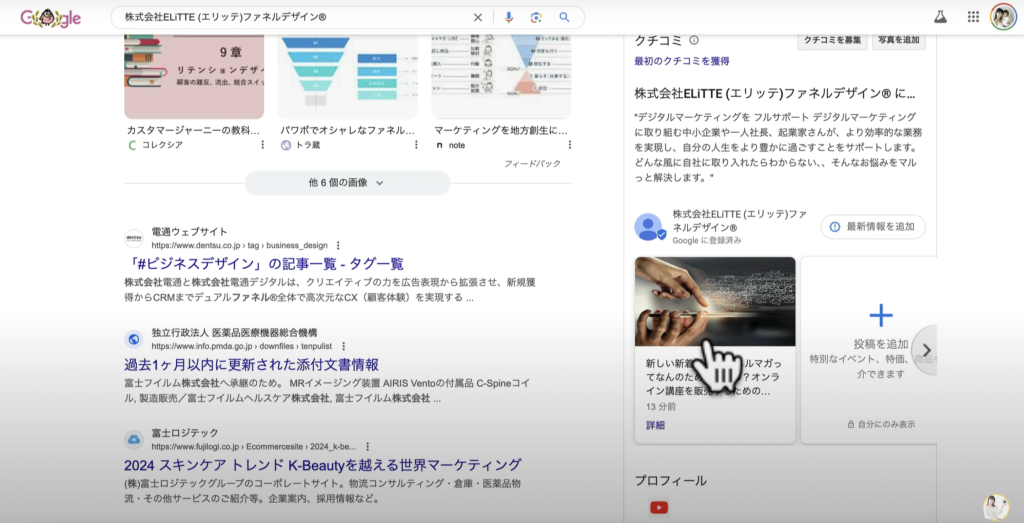Click the クチコミを募集 button
The height and width of the screenshot is (523, 1024).
click(x=831, y=40)
